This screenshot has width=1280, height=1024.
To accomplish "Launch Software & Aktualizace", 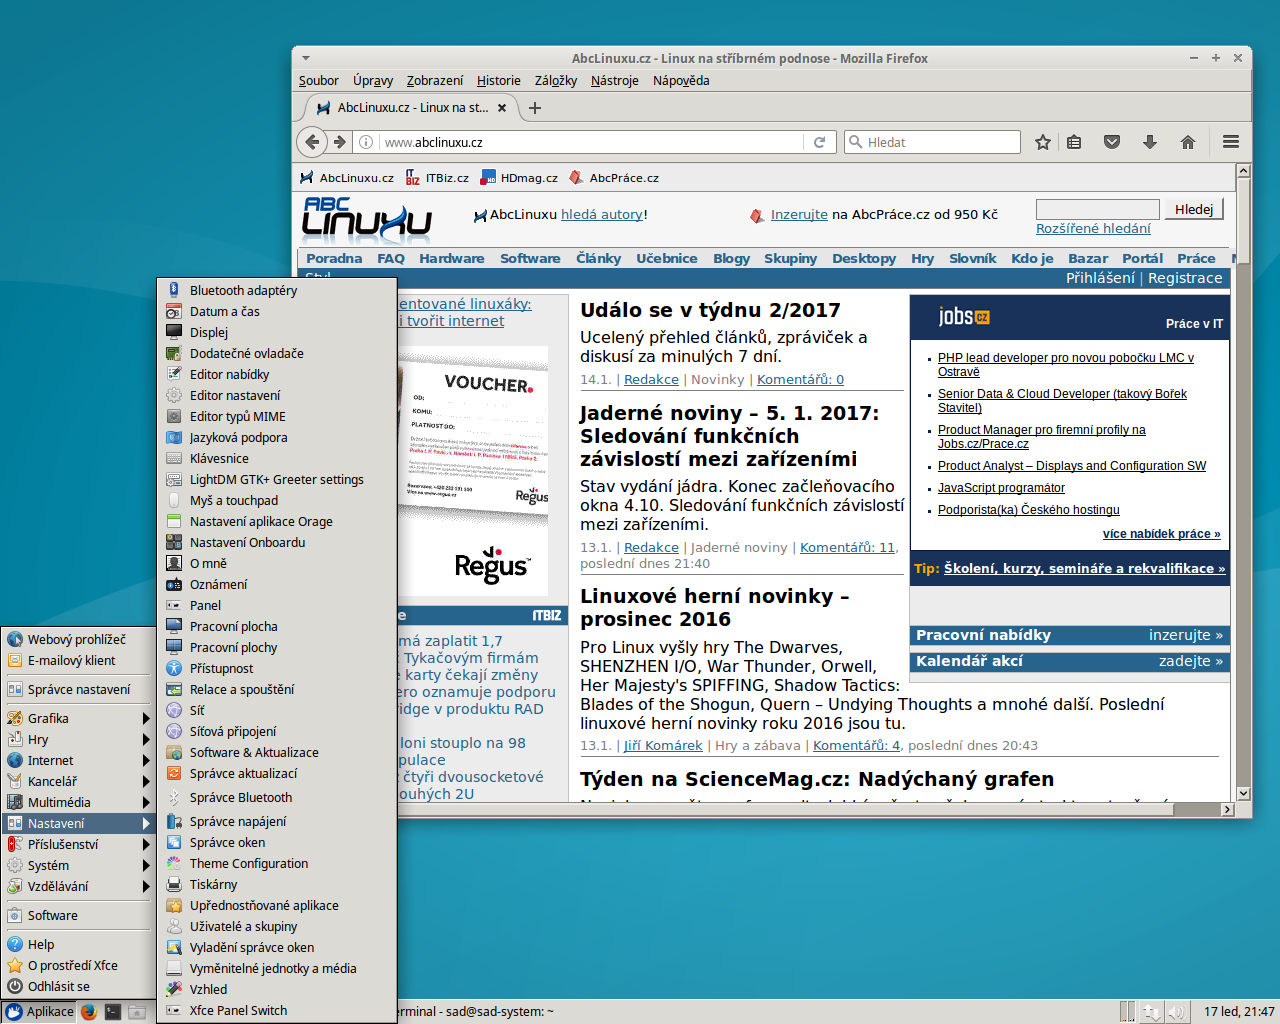I will click(x=277, y=752).
